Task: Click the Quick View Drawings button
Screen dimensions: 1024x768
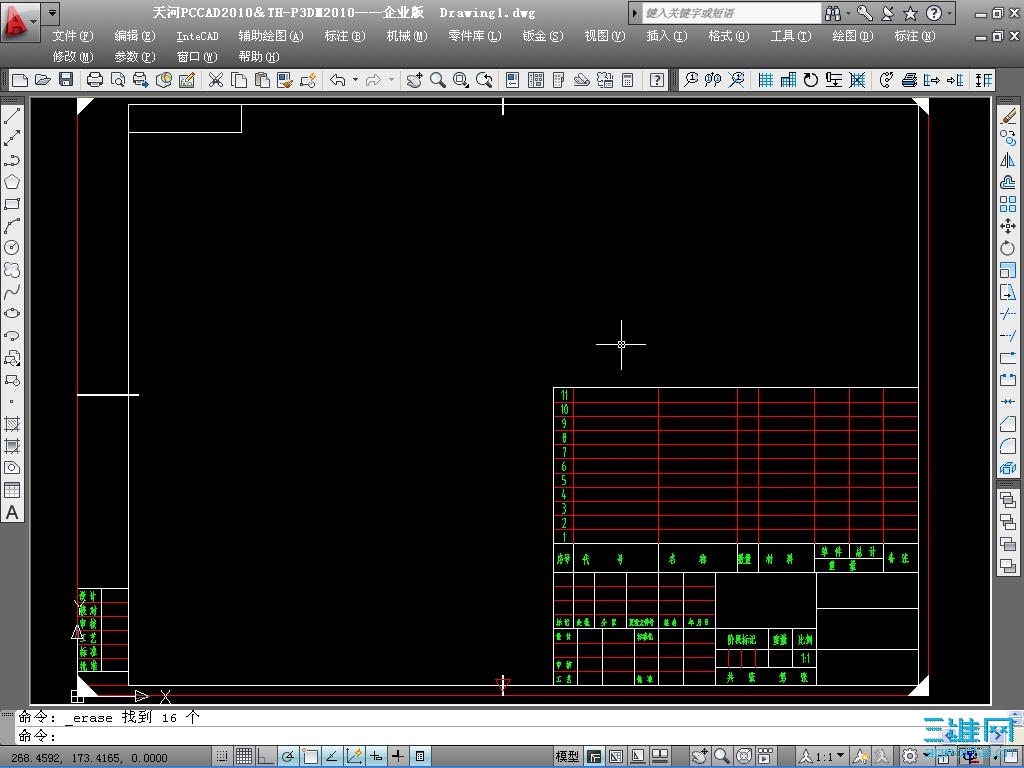Action: 660,756
